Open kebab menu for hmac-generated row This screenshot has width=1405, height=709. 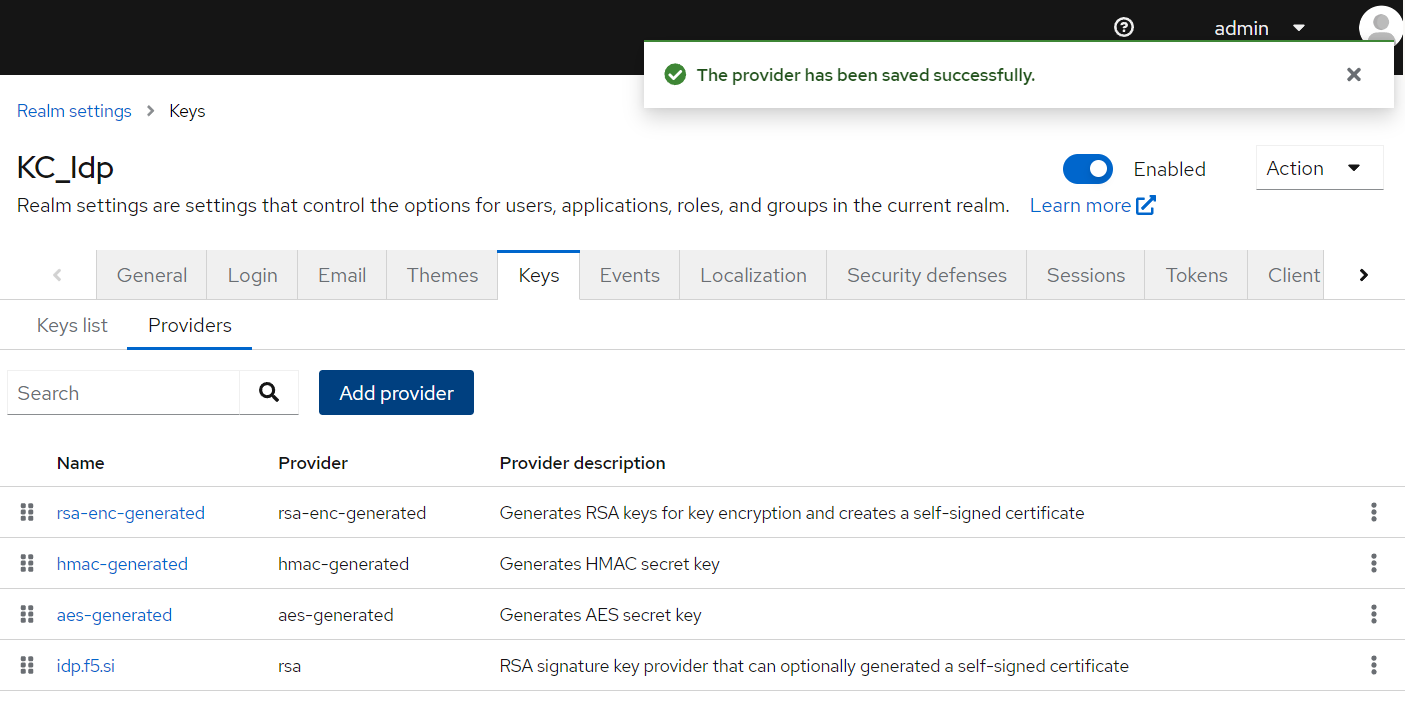[x=1374, y=564]
